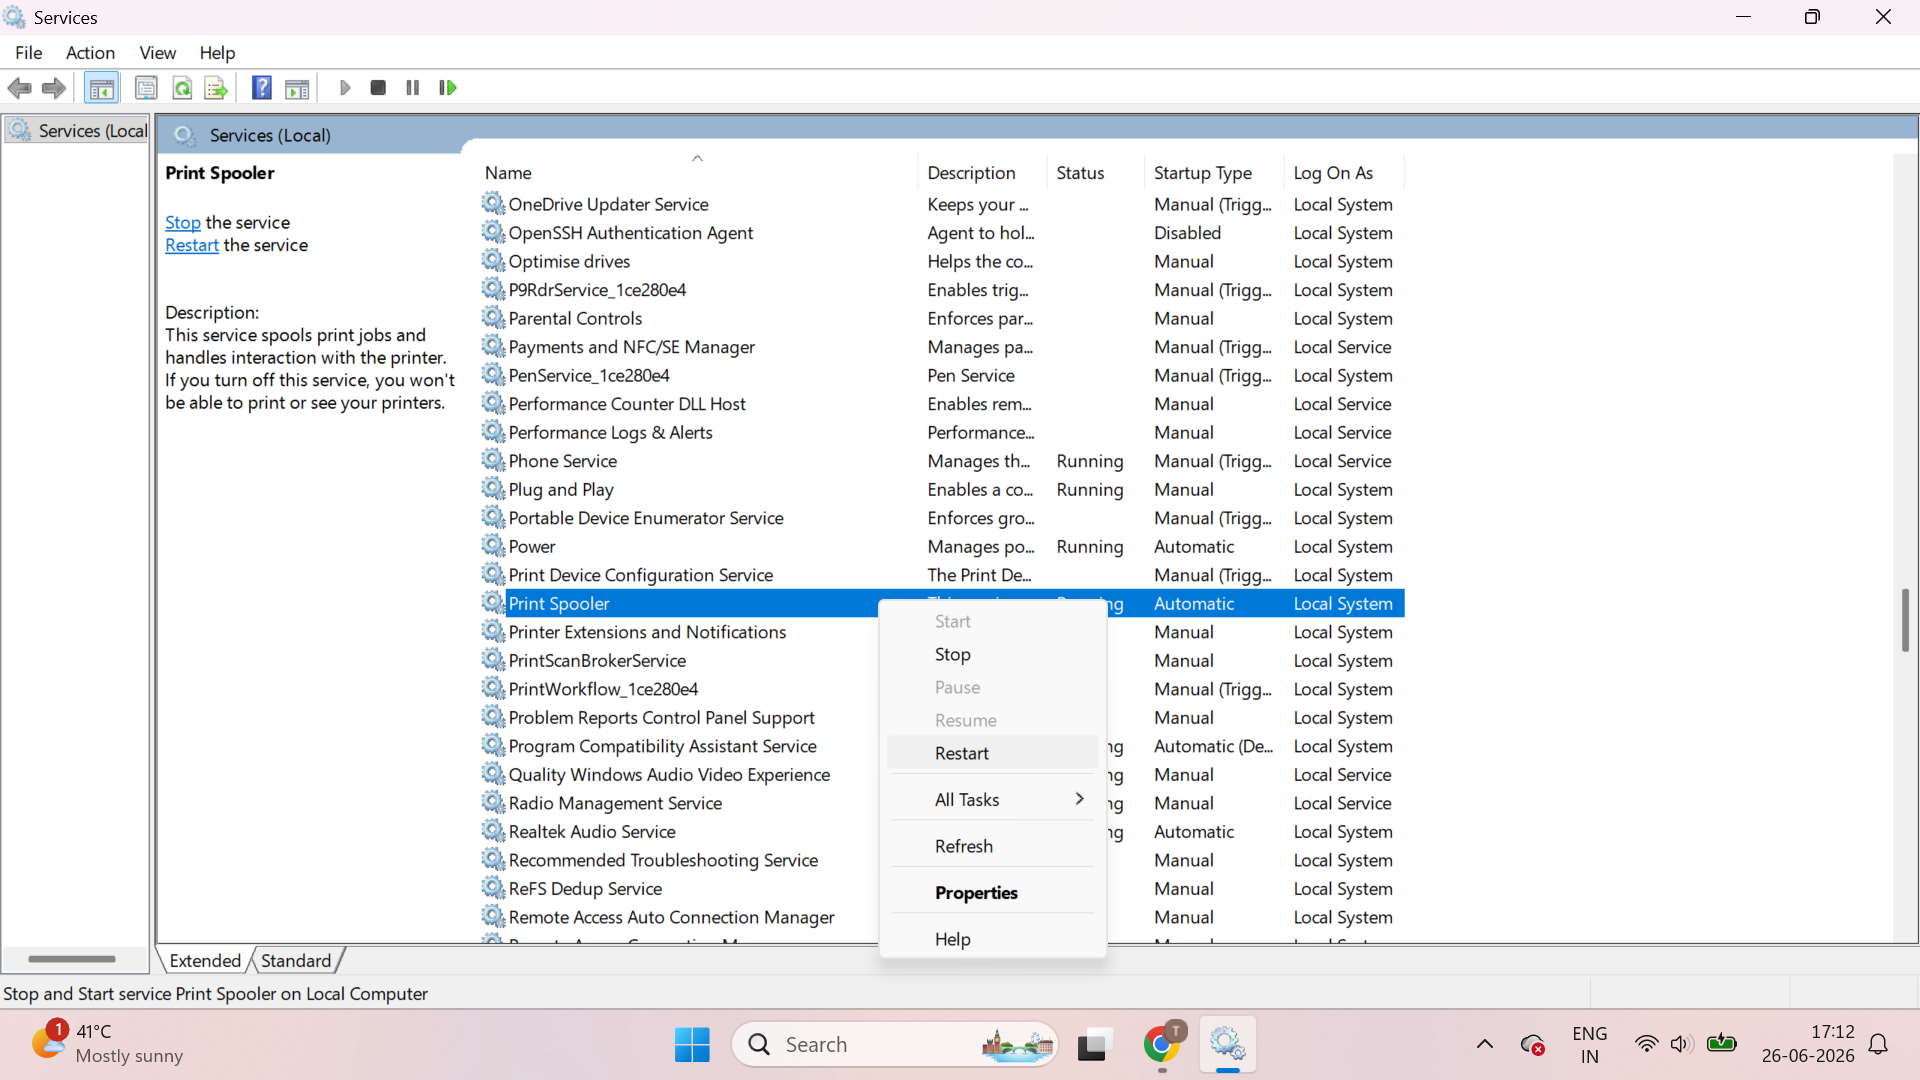
Task: Open the Wi-Fi network tray icon
Action: [1646, 1045]
